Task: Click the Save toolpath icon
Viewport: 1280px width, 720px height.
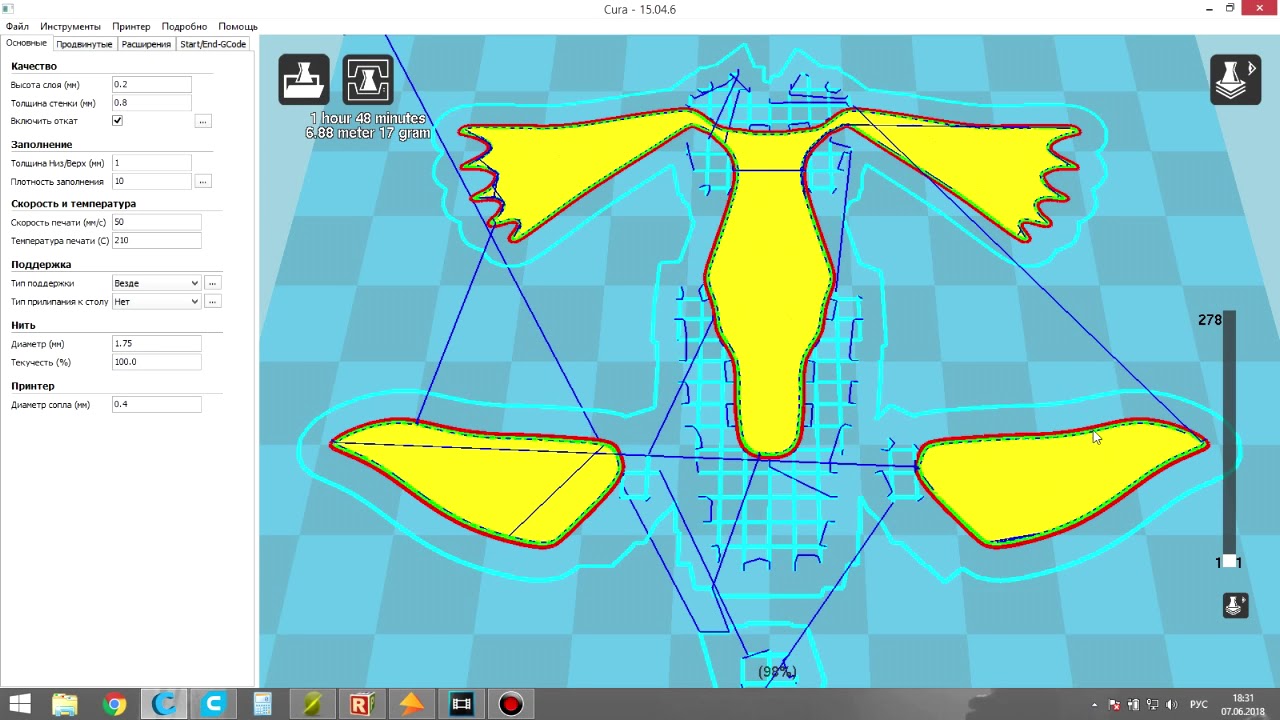Action: coord(368,80)
